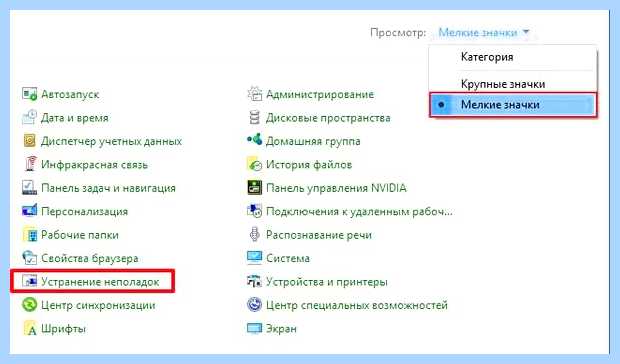Screen dimensions: 620x364
Task: Click the Домашняя группа text
Action: (x=313, y=141)
